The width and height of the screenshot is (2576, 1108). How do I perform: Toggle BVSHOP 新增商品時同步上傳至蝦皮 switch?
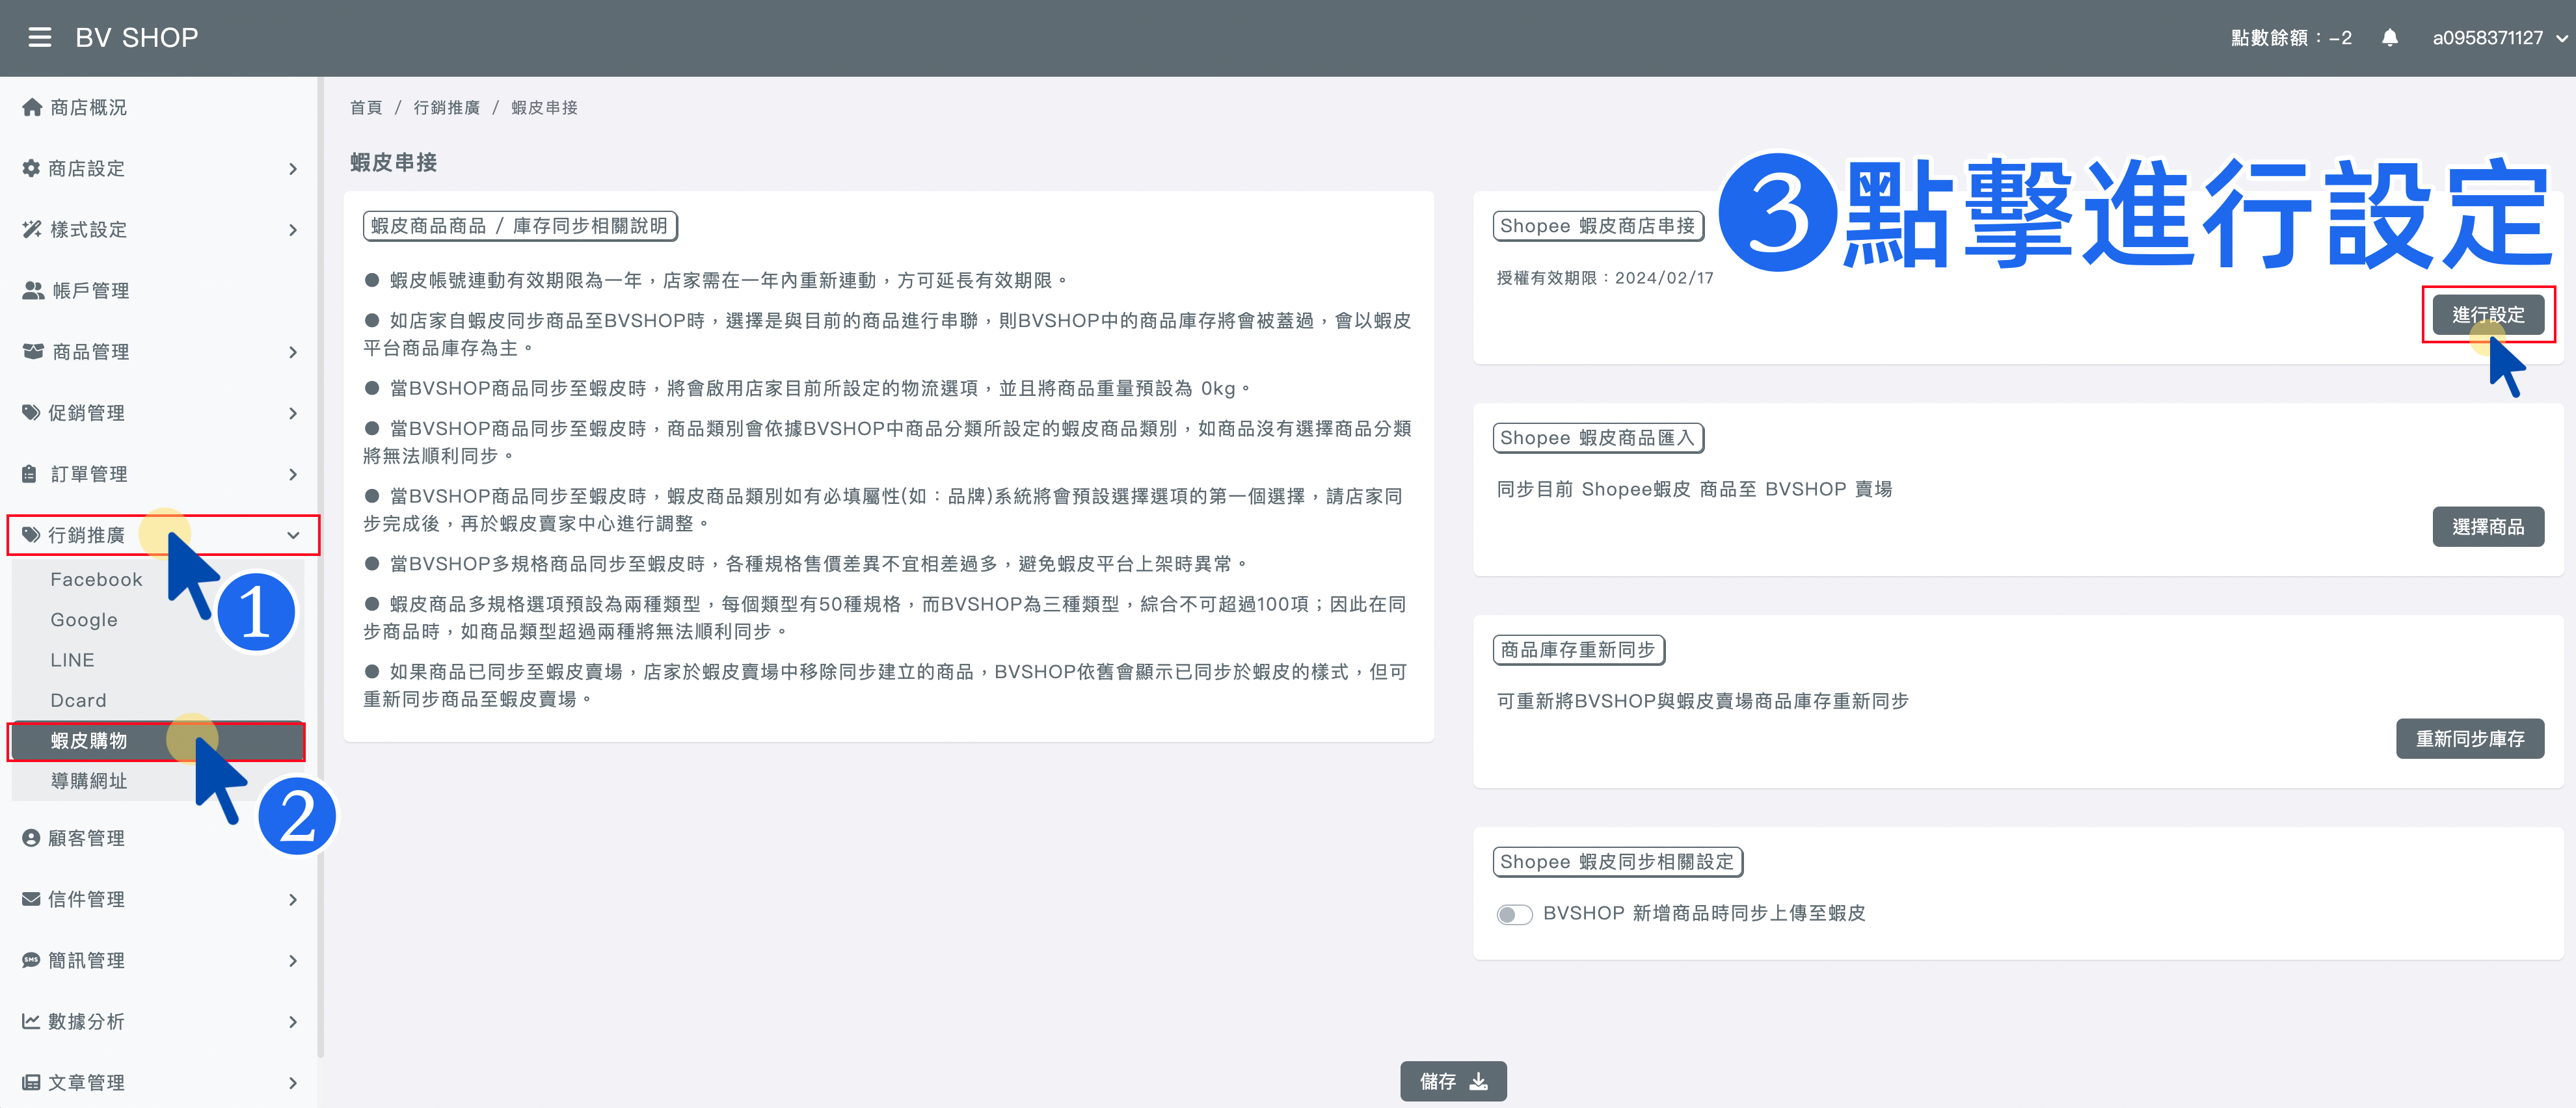[1514, 914]
